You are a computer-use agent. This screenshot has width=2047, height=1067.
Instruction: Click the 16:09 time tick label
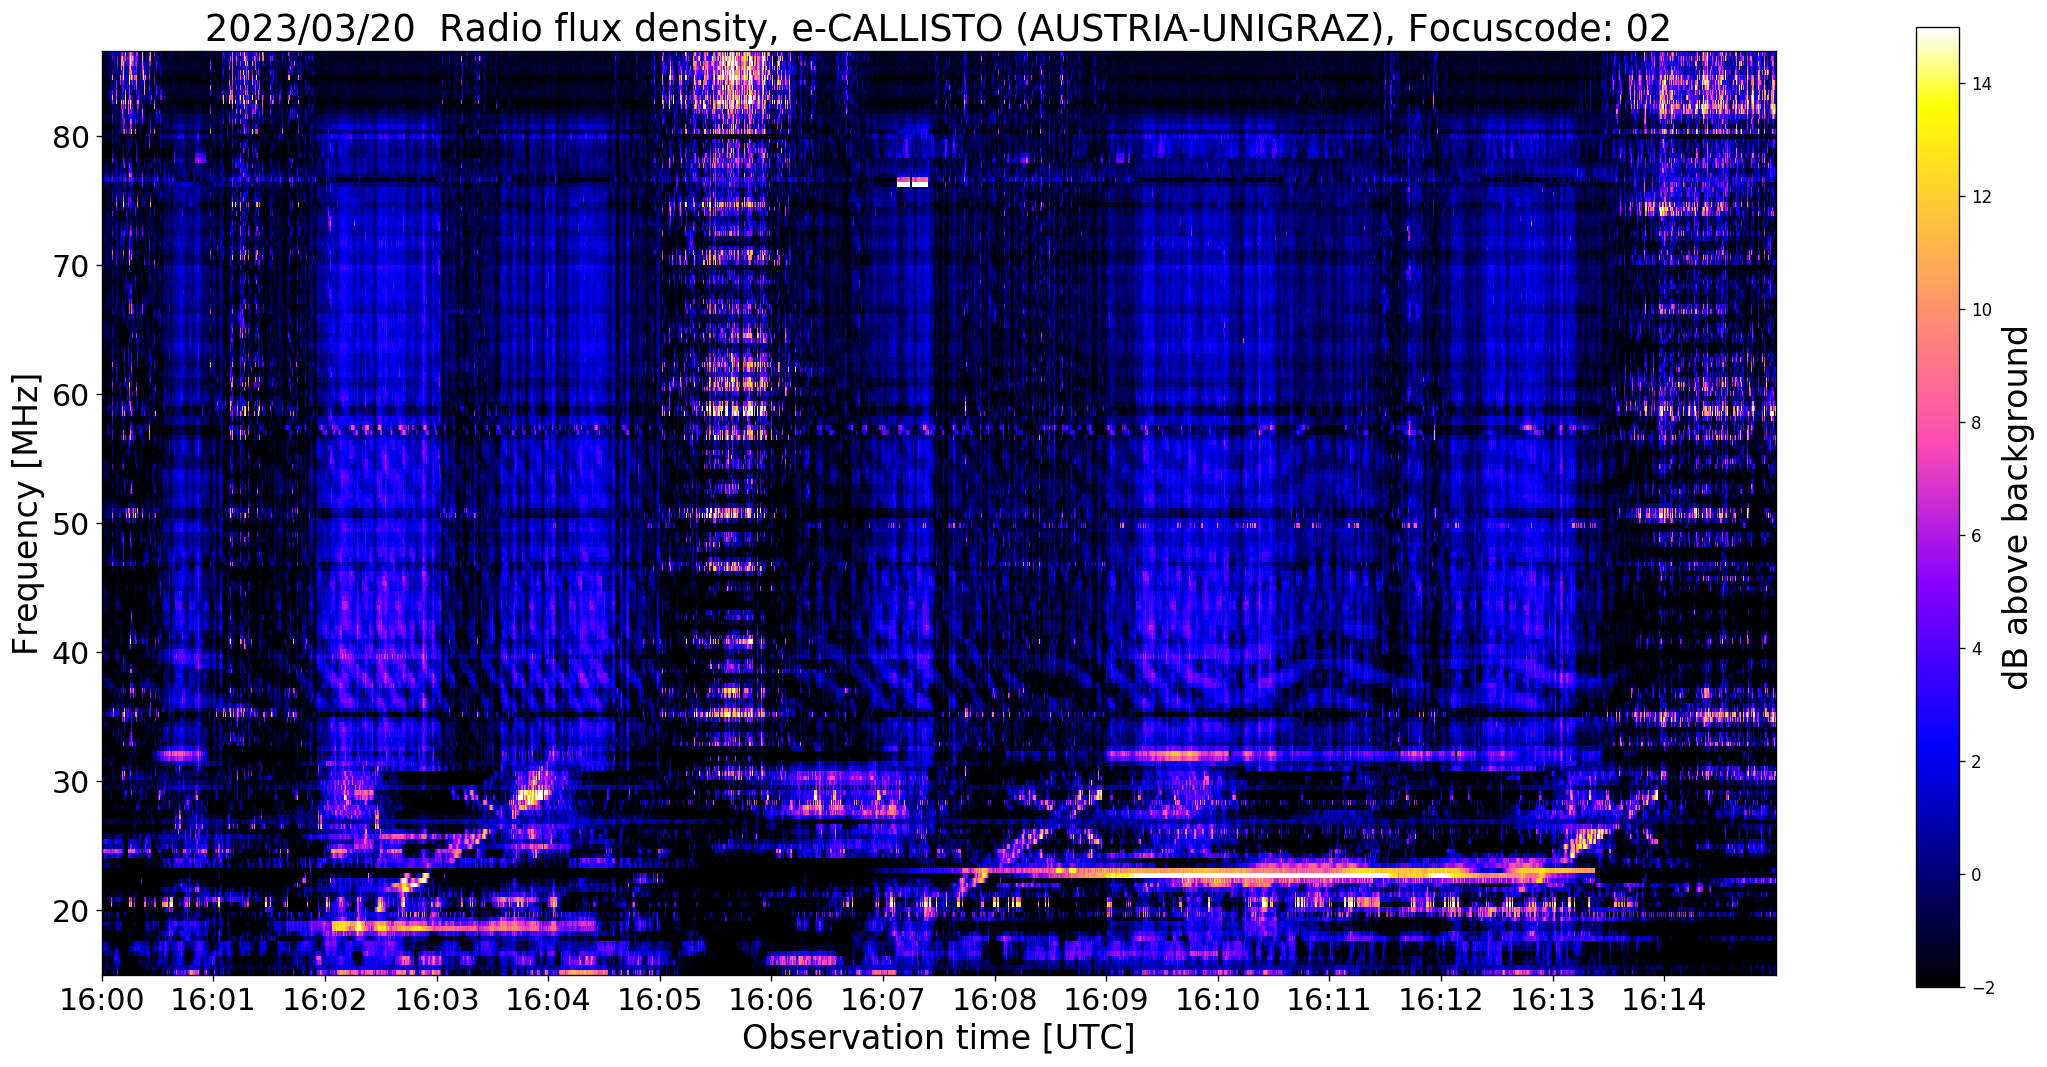click(1106, 1000)
